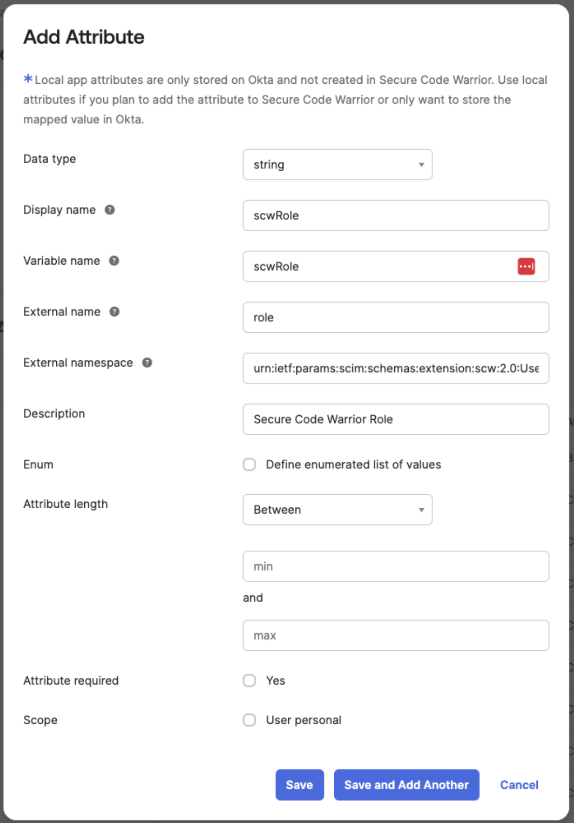Enable Define enumerated list of values
The width and height of the screenshot is (574, 823).
[249, 465]
